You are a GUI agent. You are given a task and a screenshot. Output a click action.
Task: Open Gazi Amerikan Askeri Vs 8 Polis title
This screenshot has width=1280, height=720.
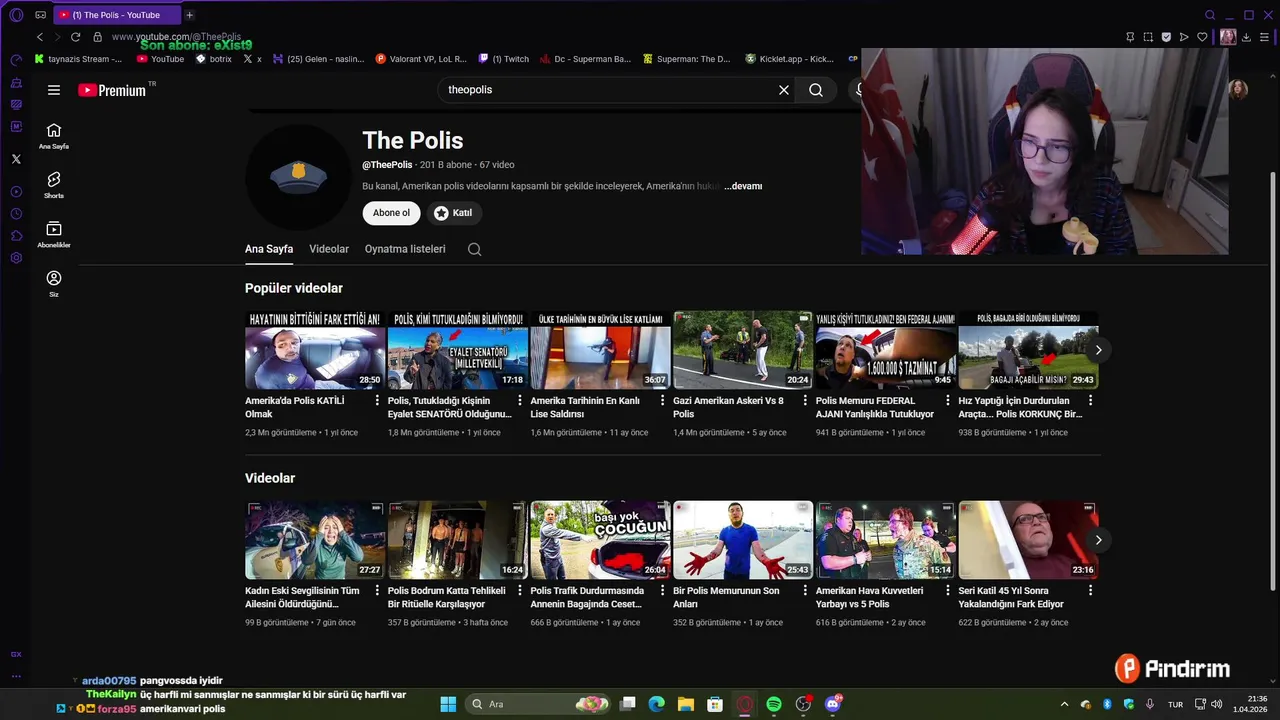[x=728, y=407]
